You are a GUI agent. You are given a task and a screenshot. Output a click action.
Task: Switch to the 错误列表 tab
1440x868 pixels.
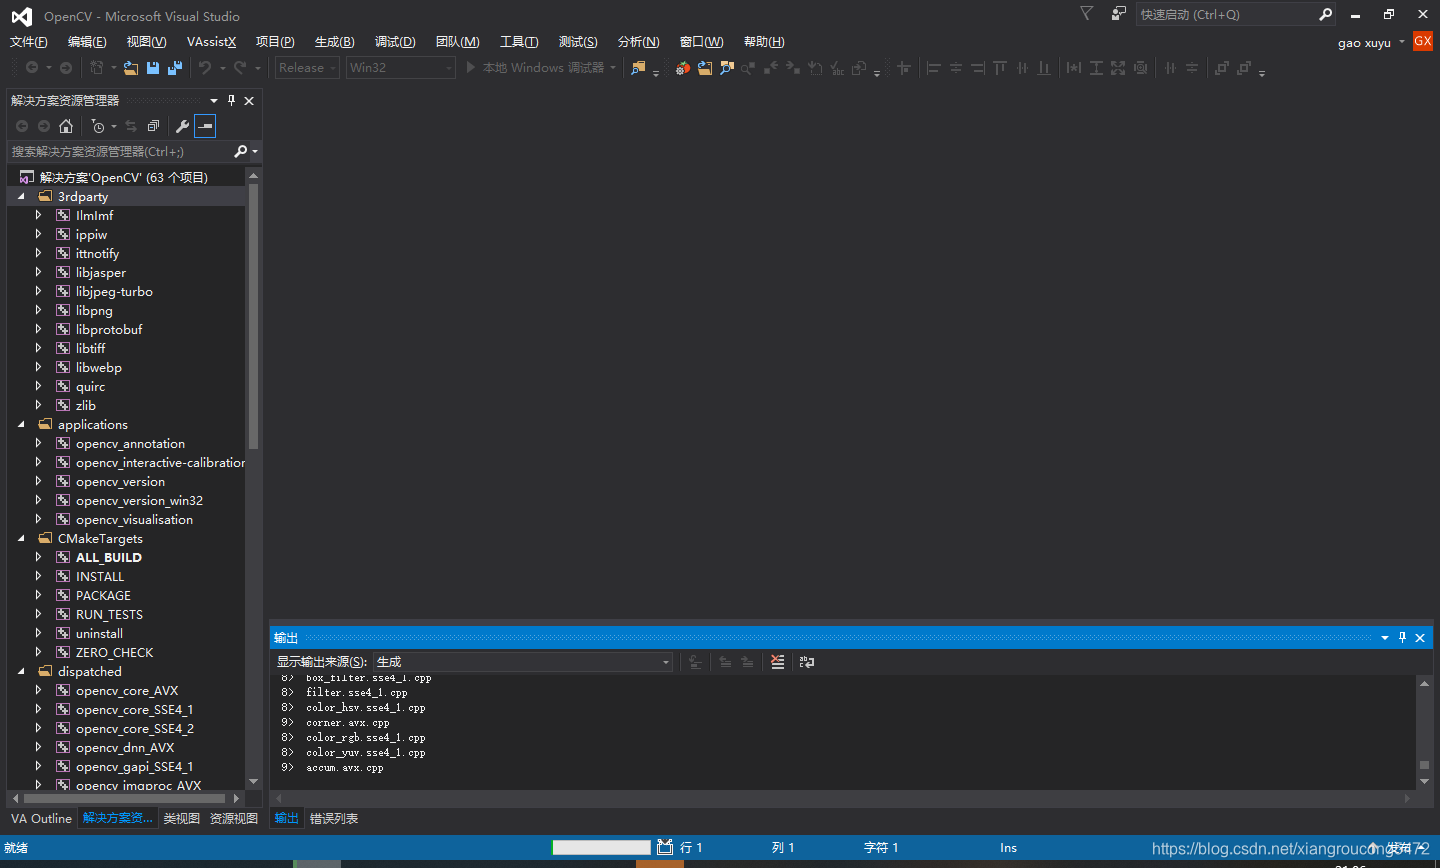[334, 818]
